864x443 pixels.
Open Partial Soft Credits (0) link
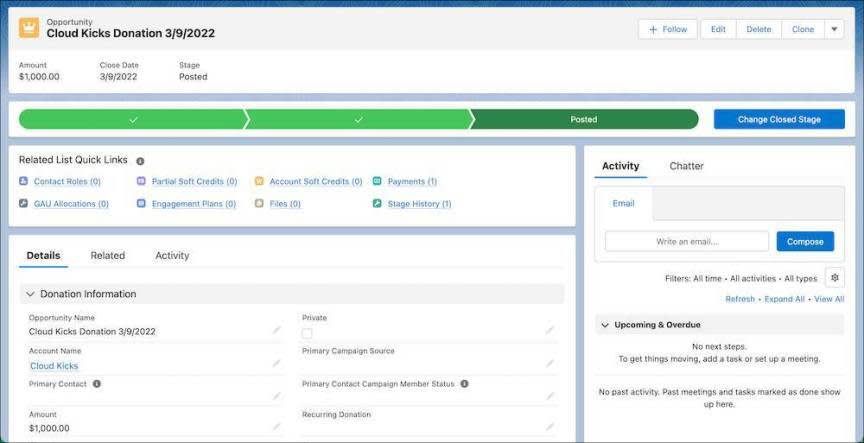pyautogui.click(x=195, y=181)
